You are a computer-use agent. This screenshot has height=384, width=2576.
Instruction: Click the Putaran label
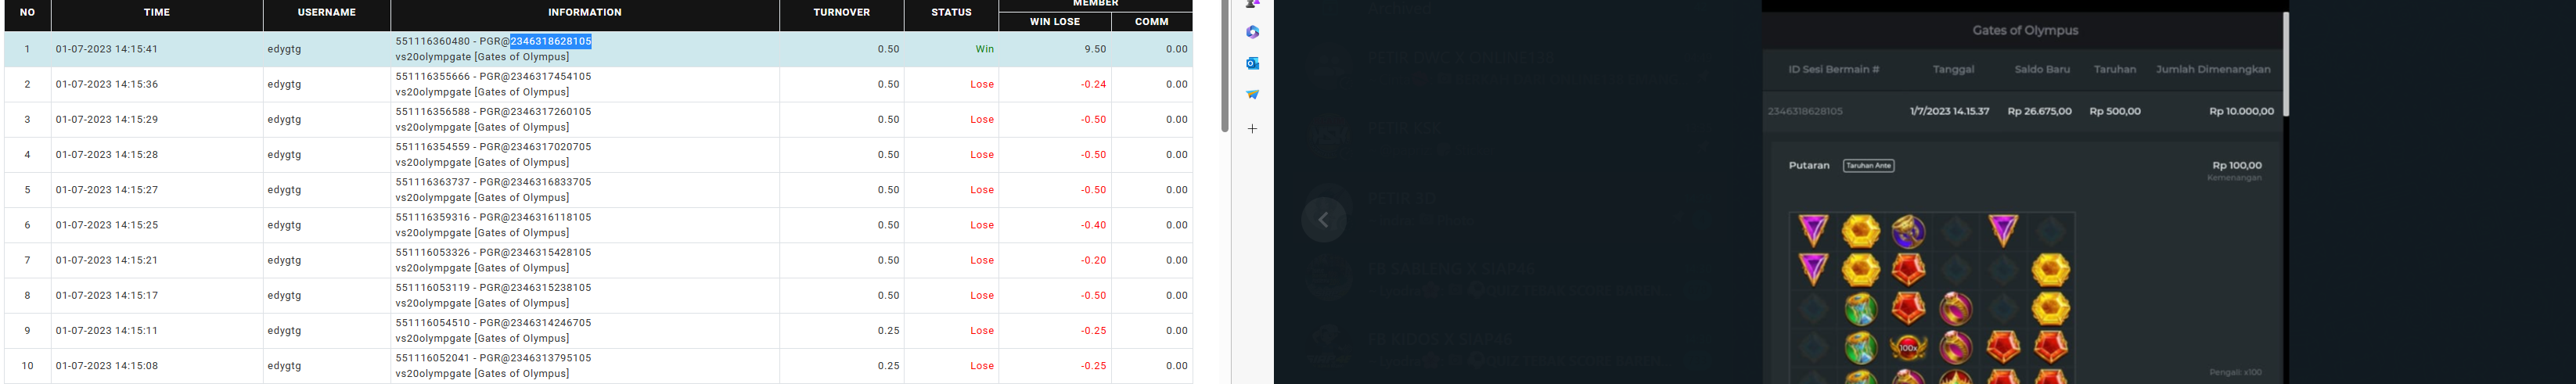pyautogui.click(x=1809, y=166)
